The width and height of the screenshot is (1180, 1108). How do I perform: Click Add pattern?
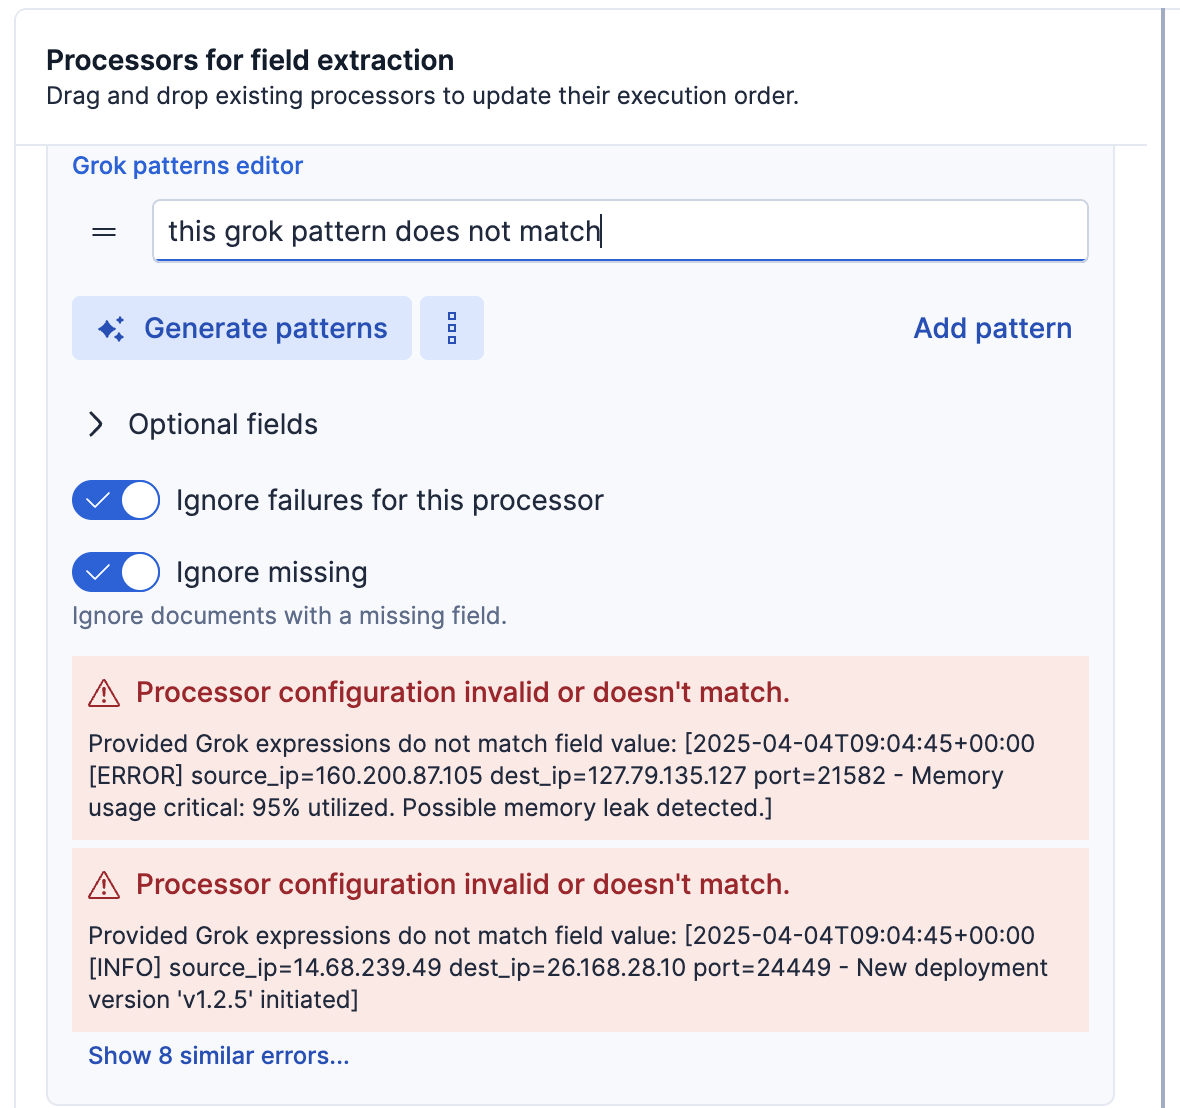(x=992, y=328)
